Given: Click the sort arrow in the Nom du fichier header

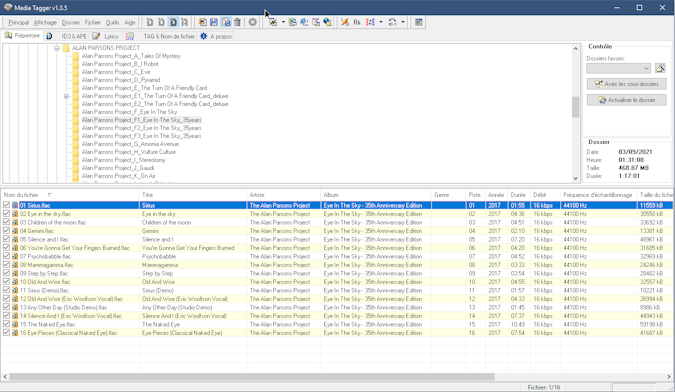Looking at the screenshot, I should click(50, 195).
